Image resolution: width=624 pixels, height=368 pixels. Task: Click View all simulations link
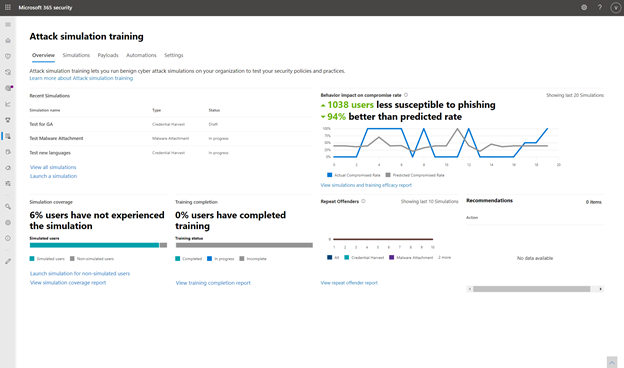point(53,167)
